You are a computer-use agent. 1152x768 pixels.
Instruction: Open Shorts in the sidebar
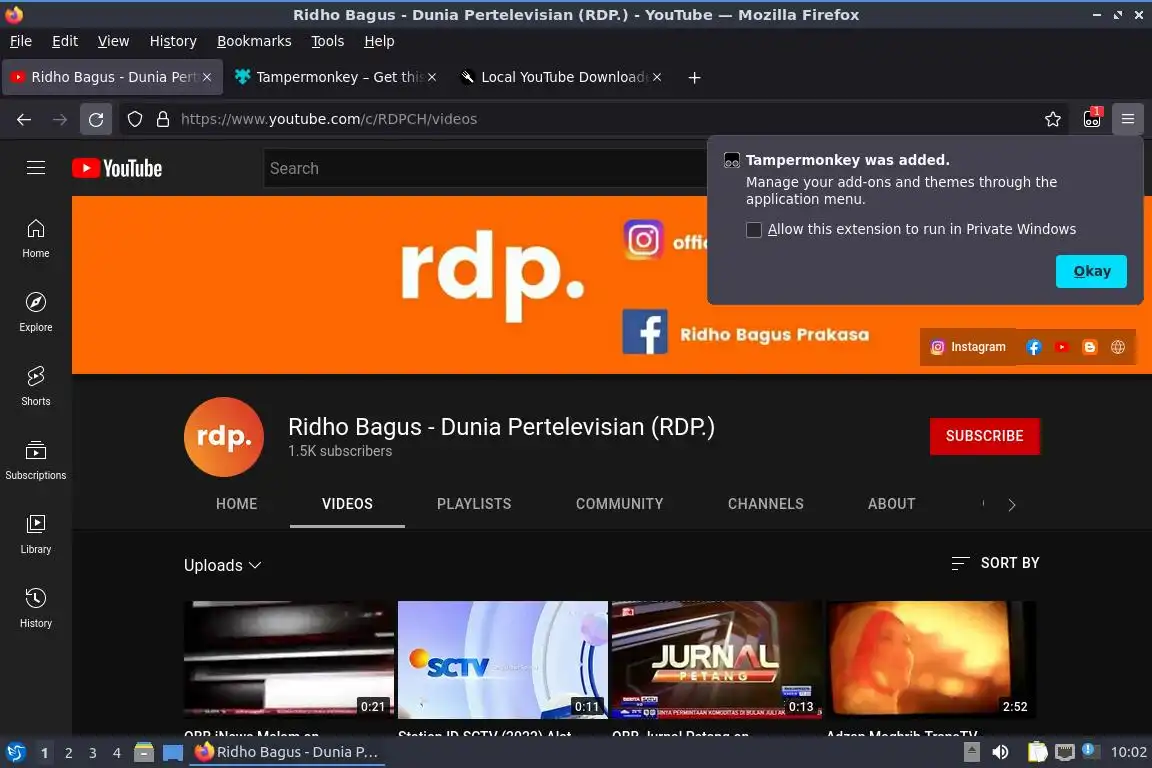[35, 387]
